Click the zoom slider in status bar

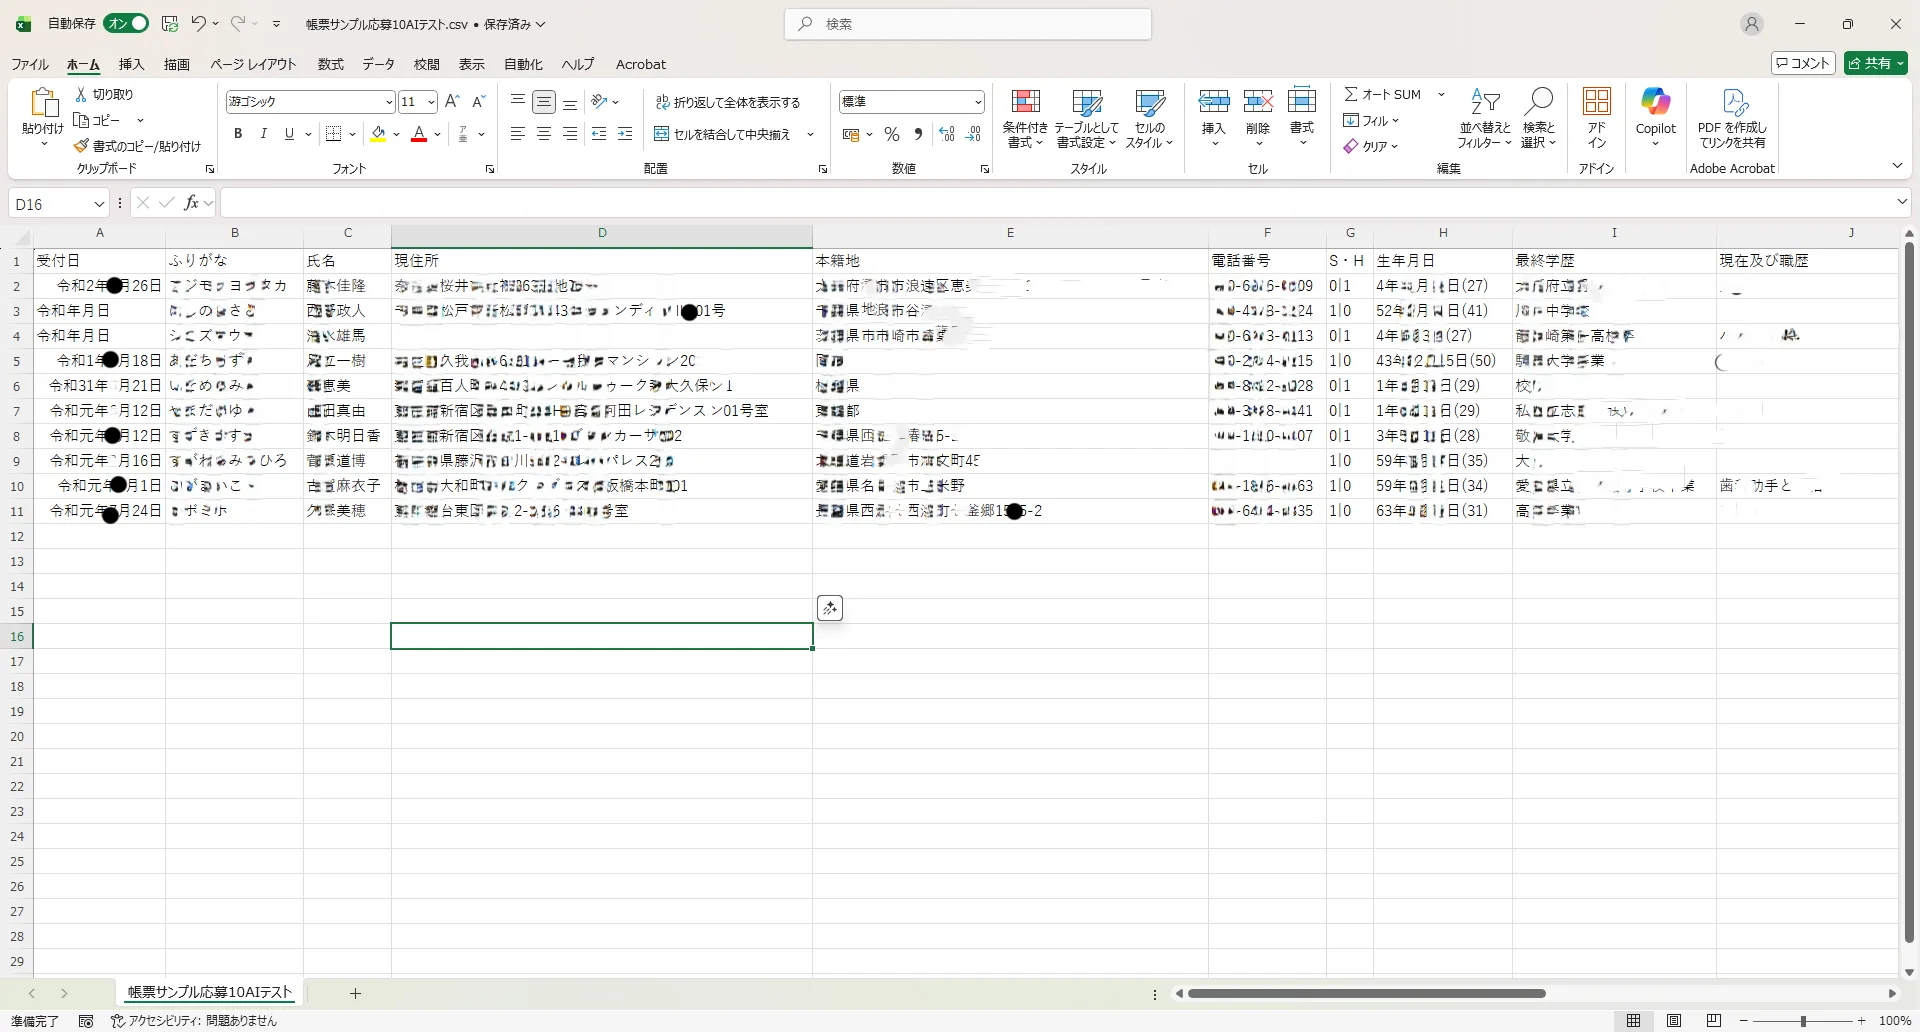pos(1802,1021)
